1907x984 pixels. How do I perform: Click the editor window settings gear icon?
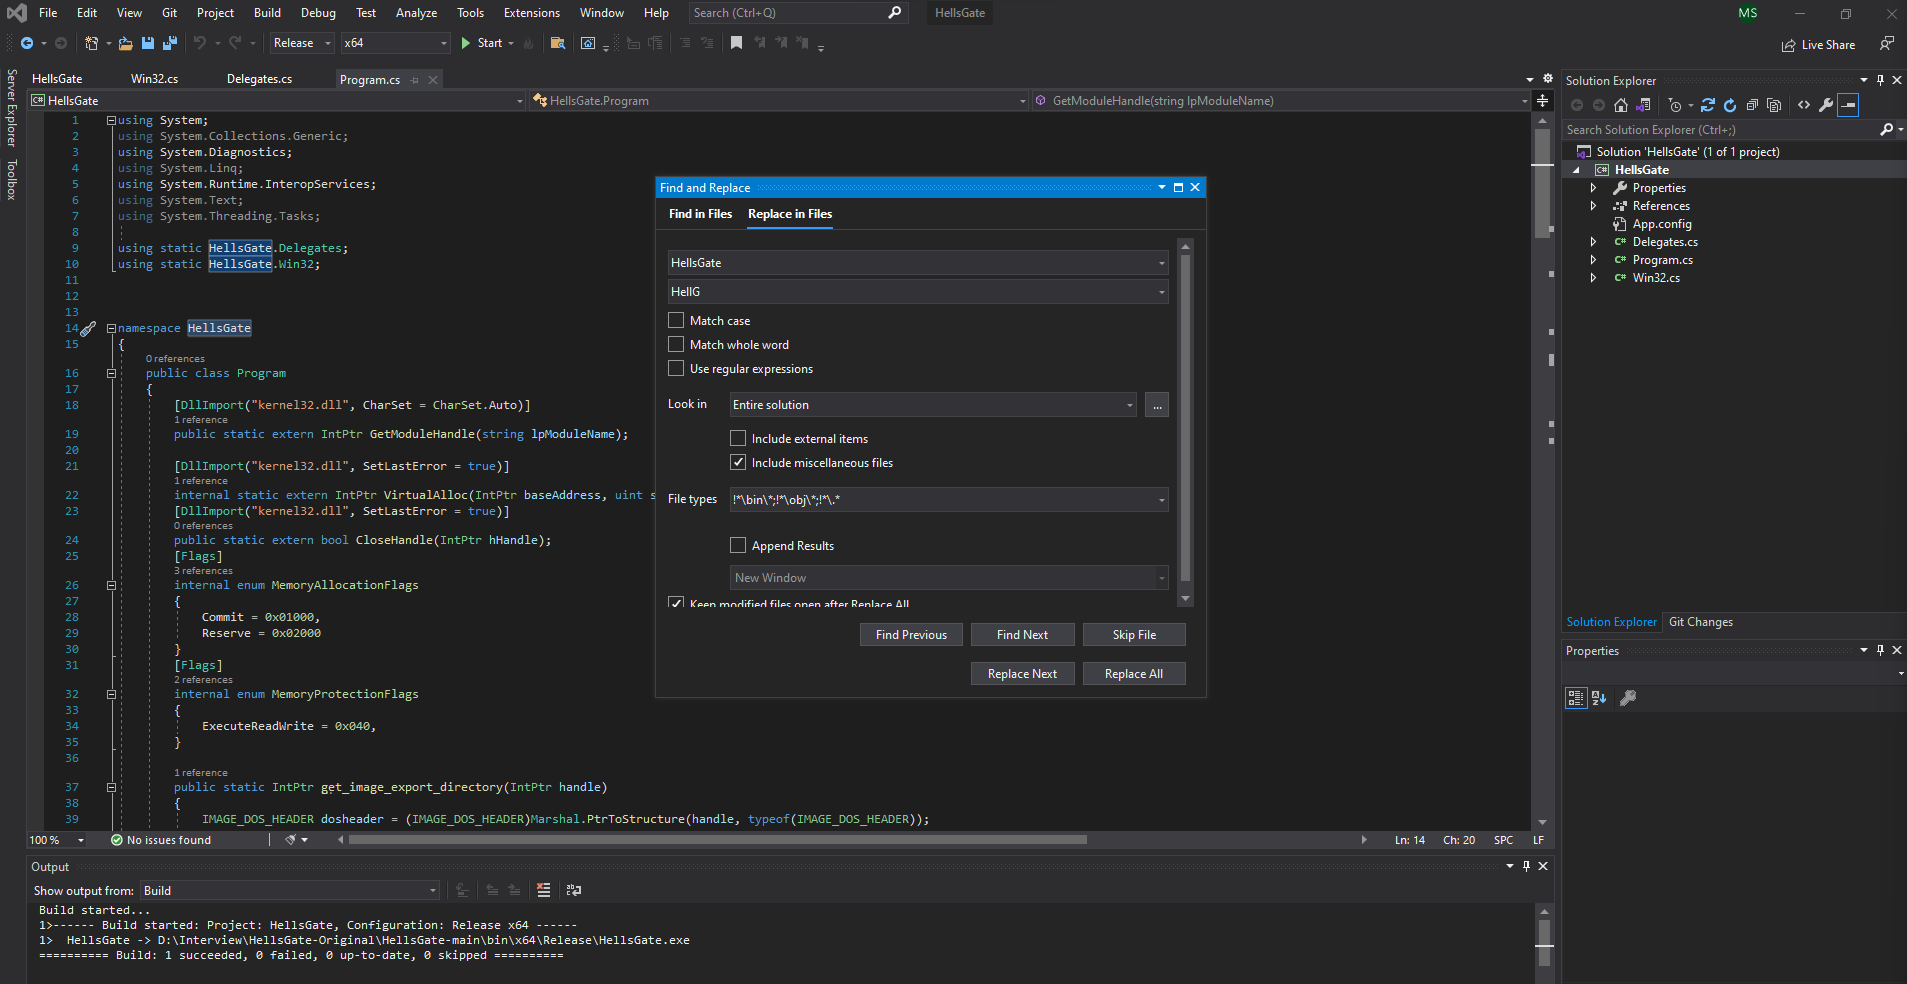coord(1548,78)
